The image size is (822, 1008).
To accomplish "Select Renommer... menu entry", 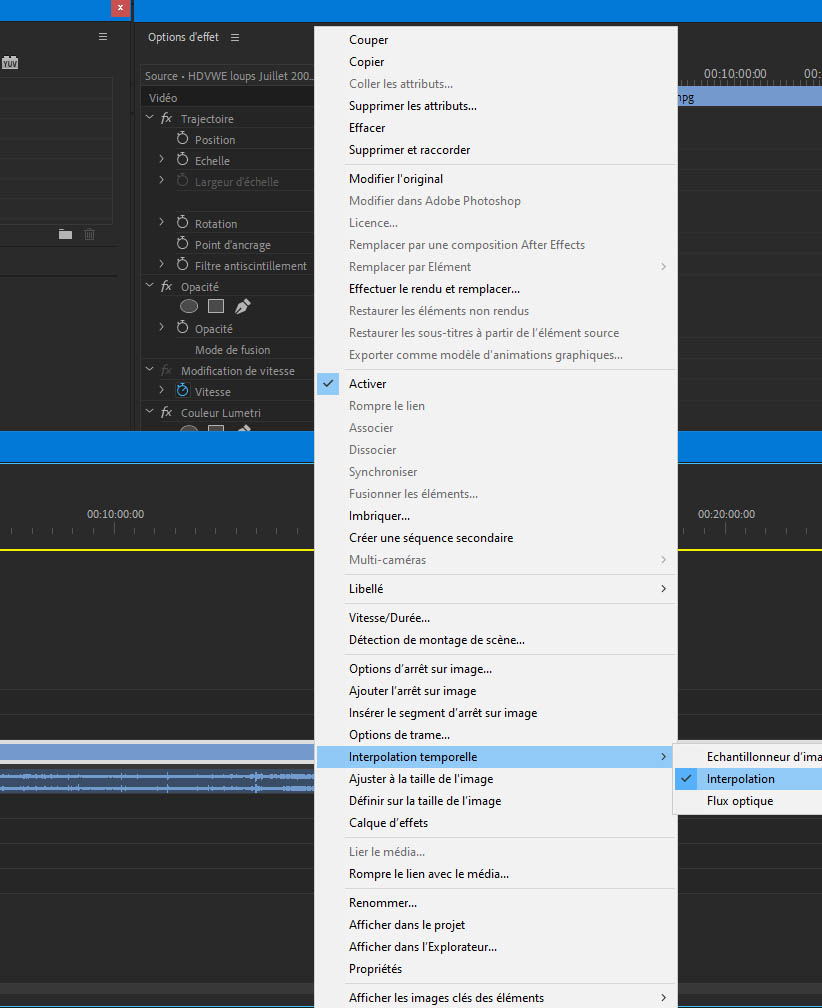I will click(496, 903).
